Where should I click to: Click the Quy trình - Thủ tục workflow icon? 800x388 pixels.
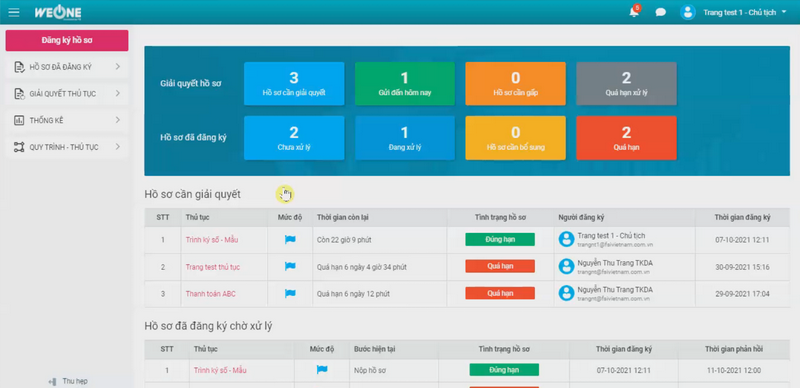tap(19, 147)
